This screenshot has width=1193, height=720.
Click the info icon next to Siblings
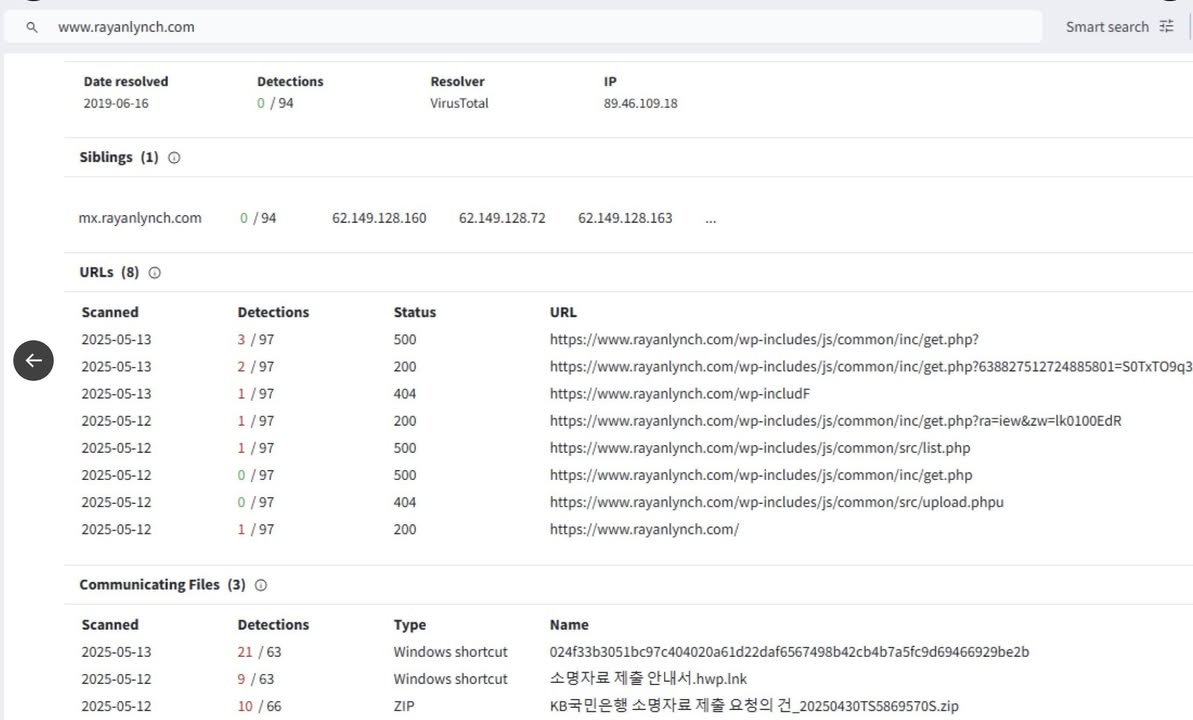coord(173,157)
